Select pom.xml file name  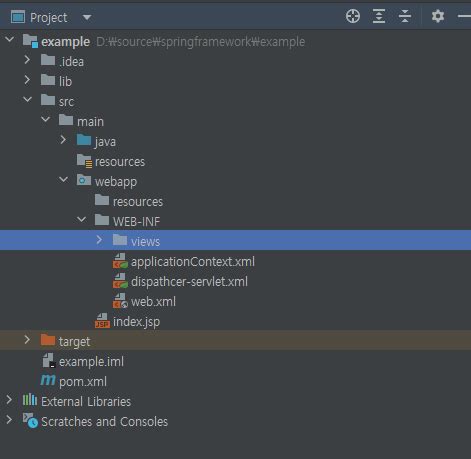83,382
